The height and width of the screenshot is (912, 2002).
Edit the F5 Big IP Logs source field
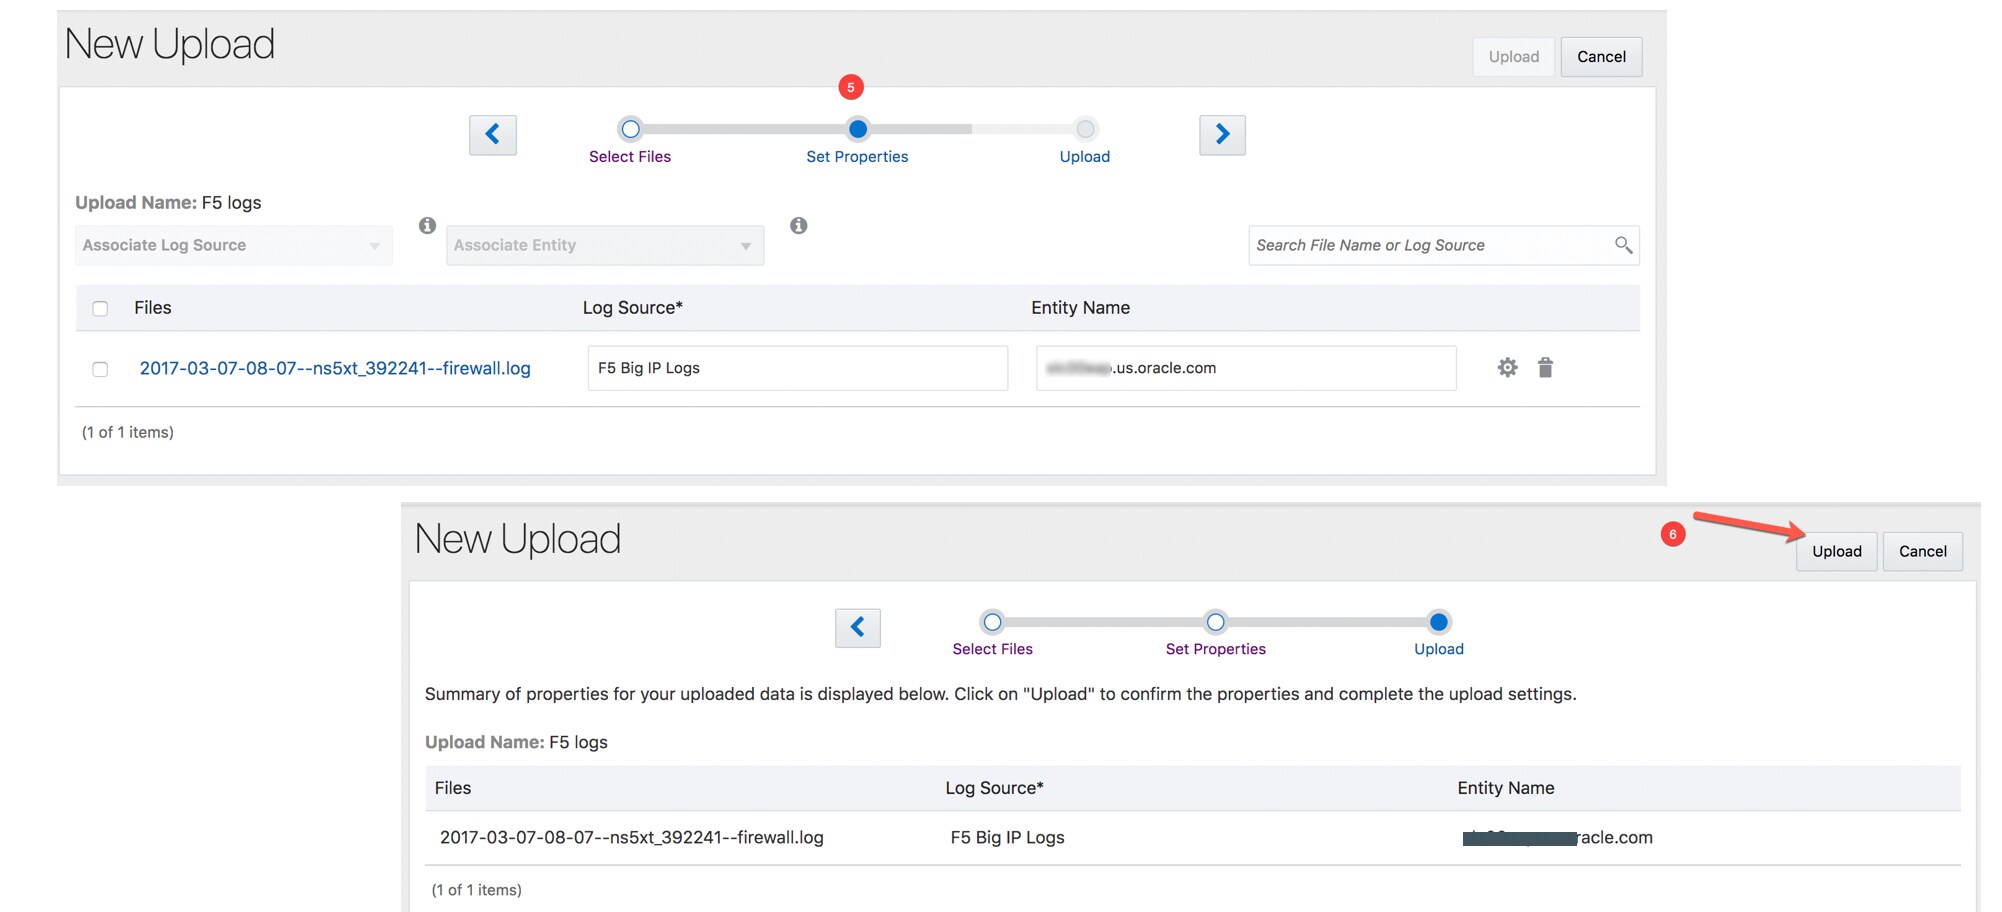coord(797,369)
